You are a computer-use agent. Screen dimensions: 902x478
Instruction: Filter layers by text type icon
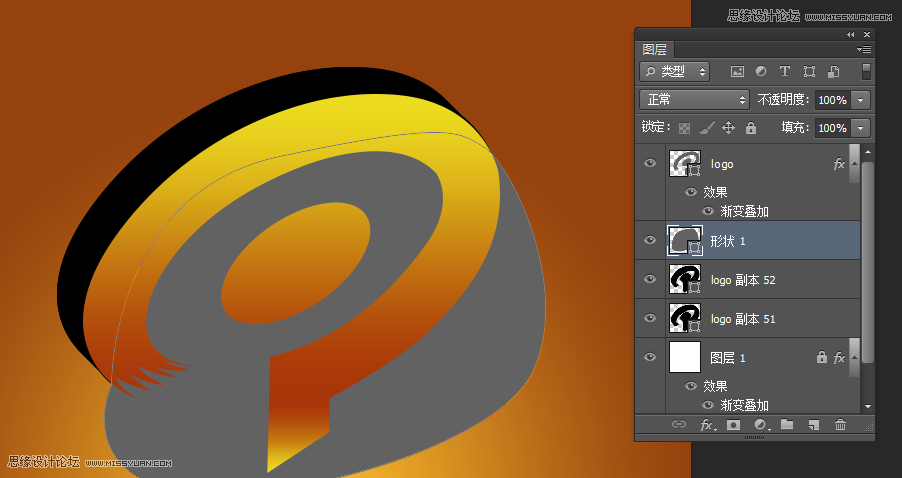pos(785,71)
